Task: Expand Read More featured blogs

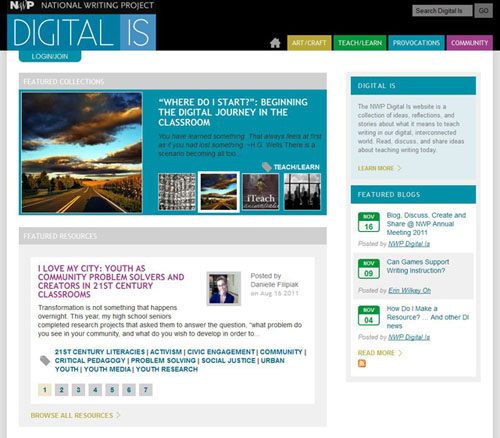Action: [380, 353]
